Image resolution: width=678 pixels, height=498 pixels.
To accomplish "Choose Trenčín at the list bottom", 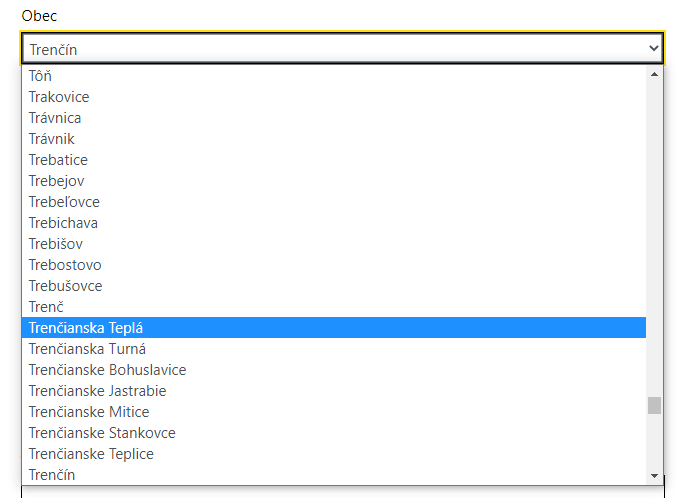I will 334,475.
